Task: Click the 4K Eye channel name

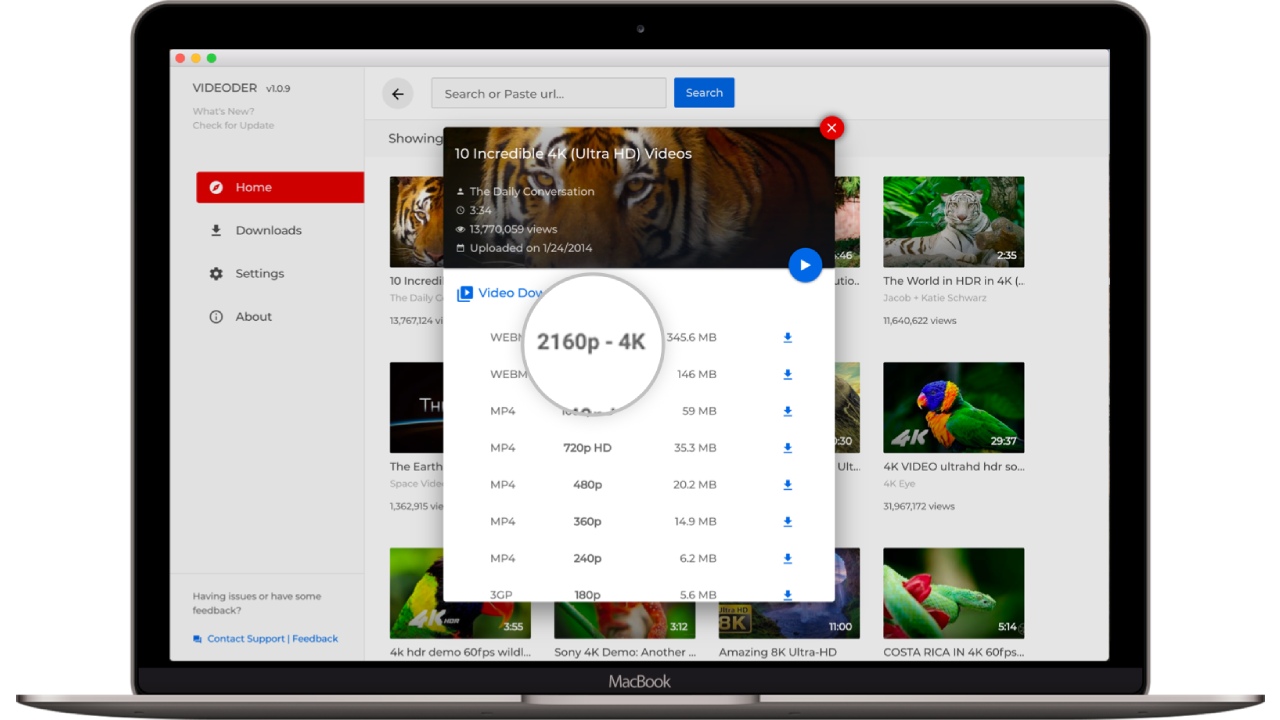Action: [898, 483]
